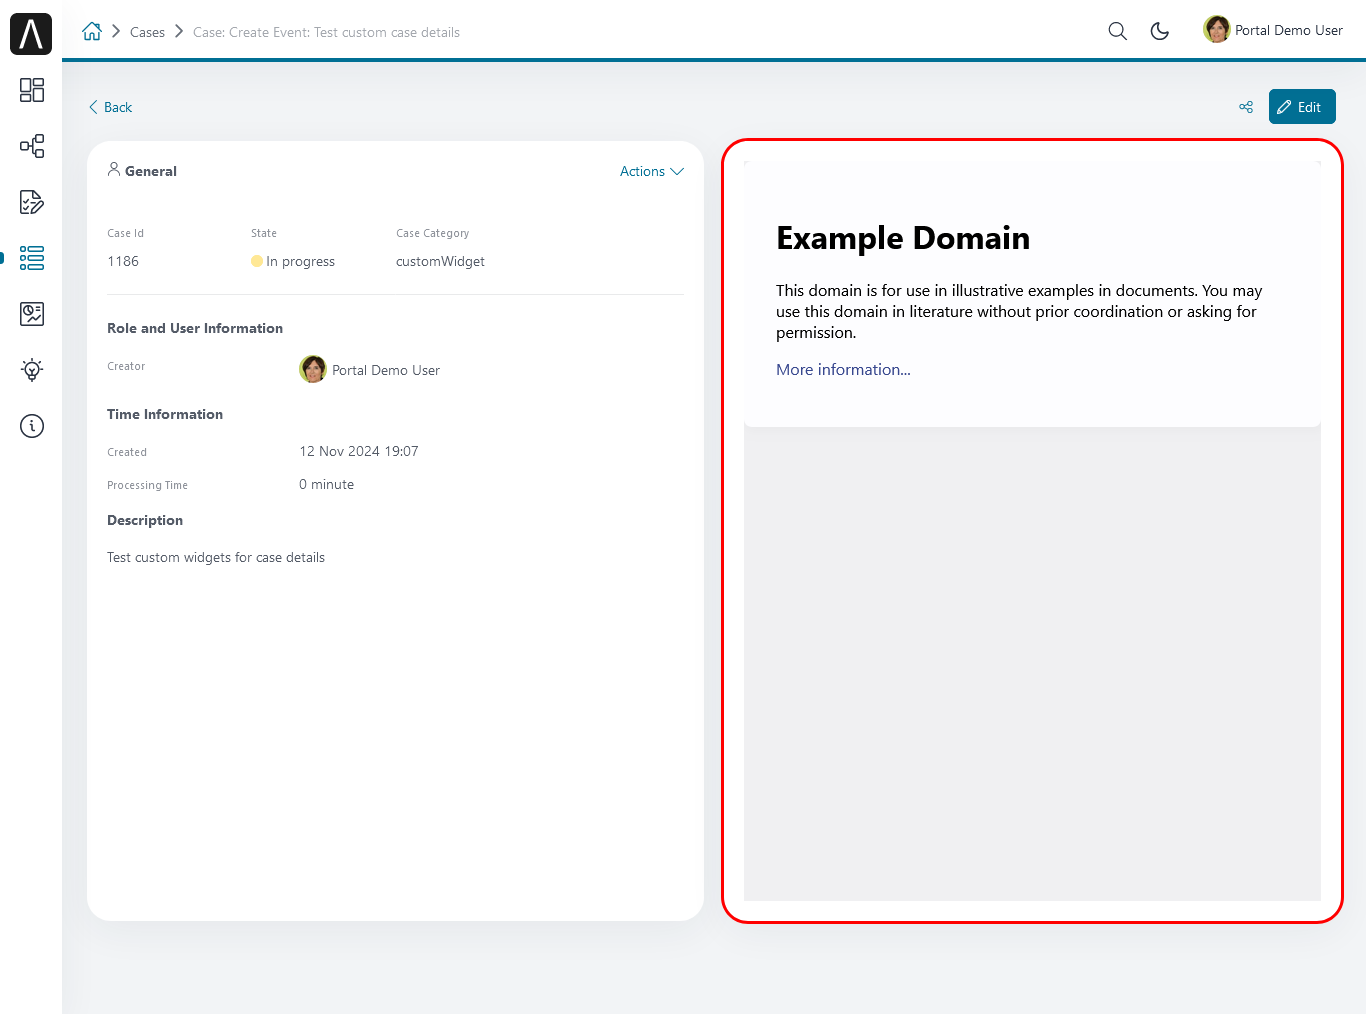Viewport: 1366px width, 1014px height.
Task: Open the Dashboard from the sidebar
Action: (x=32, y=90)
